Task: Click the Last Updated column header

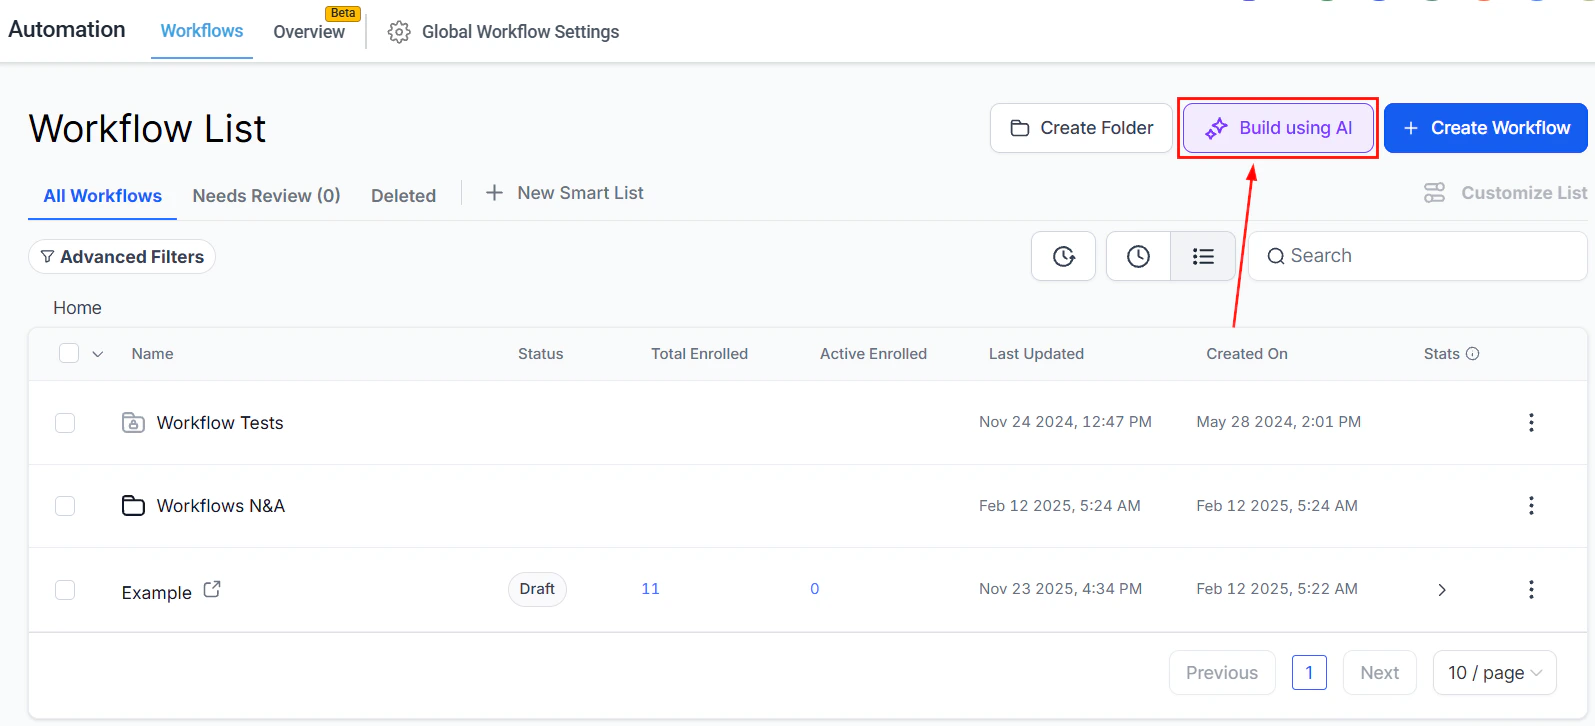Action: (x=1036, y=354)
